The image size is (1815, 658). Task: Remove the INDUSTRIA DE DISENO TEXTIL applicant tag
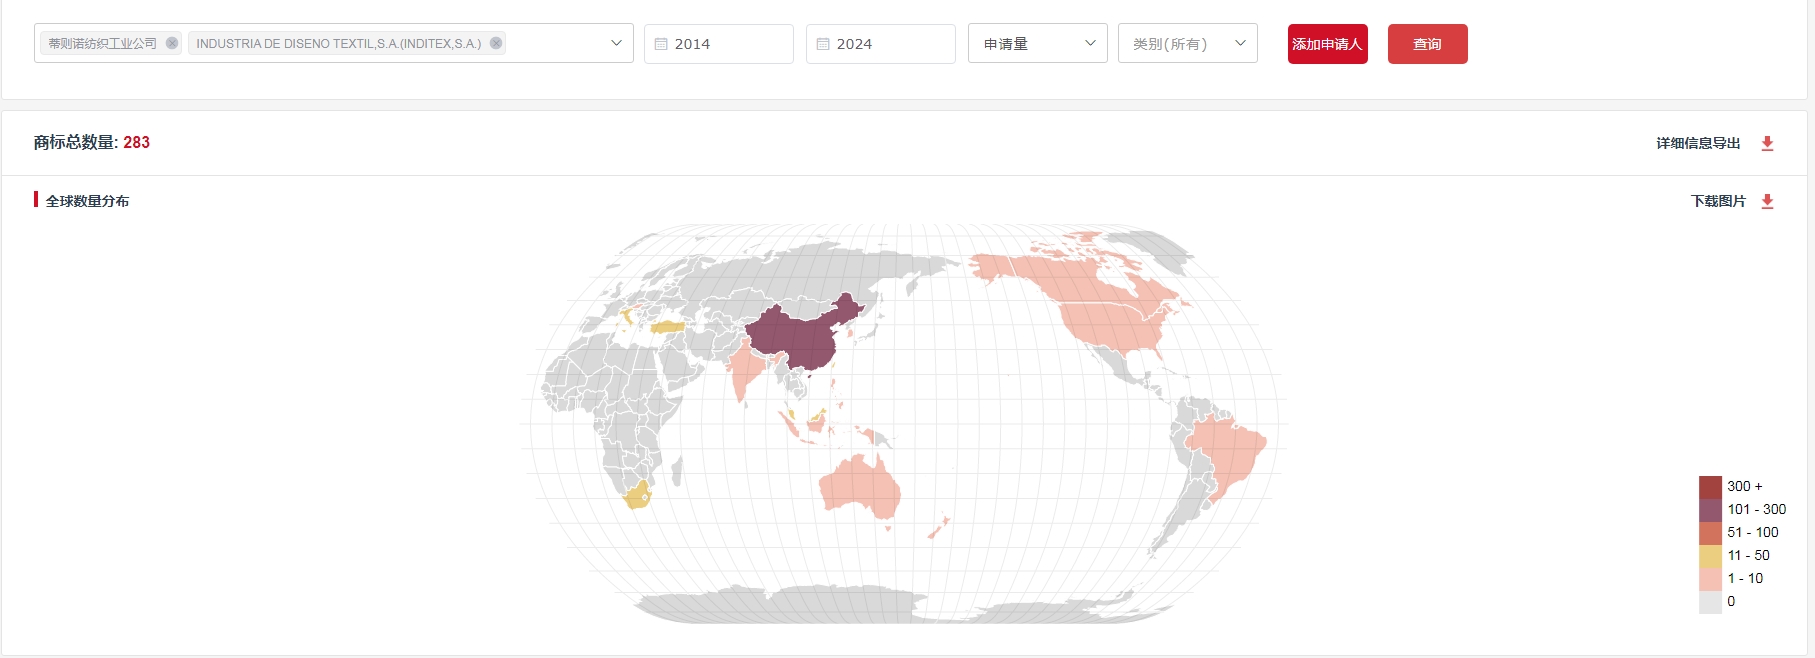pyautogui.click(x=496, y=43)
